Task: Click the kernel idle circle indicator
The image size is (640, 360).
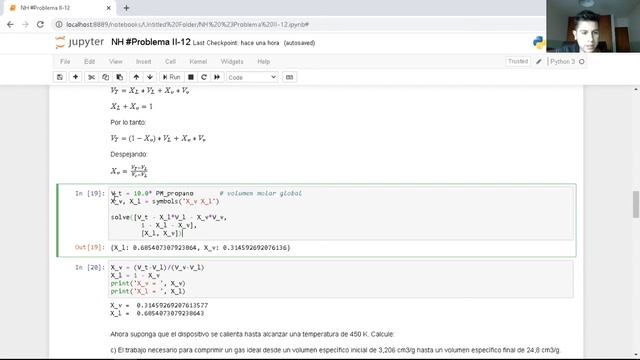Action: point(582,62)
